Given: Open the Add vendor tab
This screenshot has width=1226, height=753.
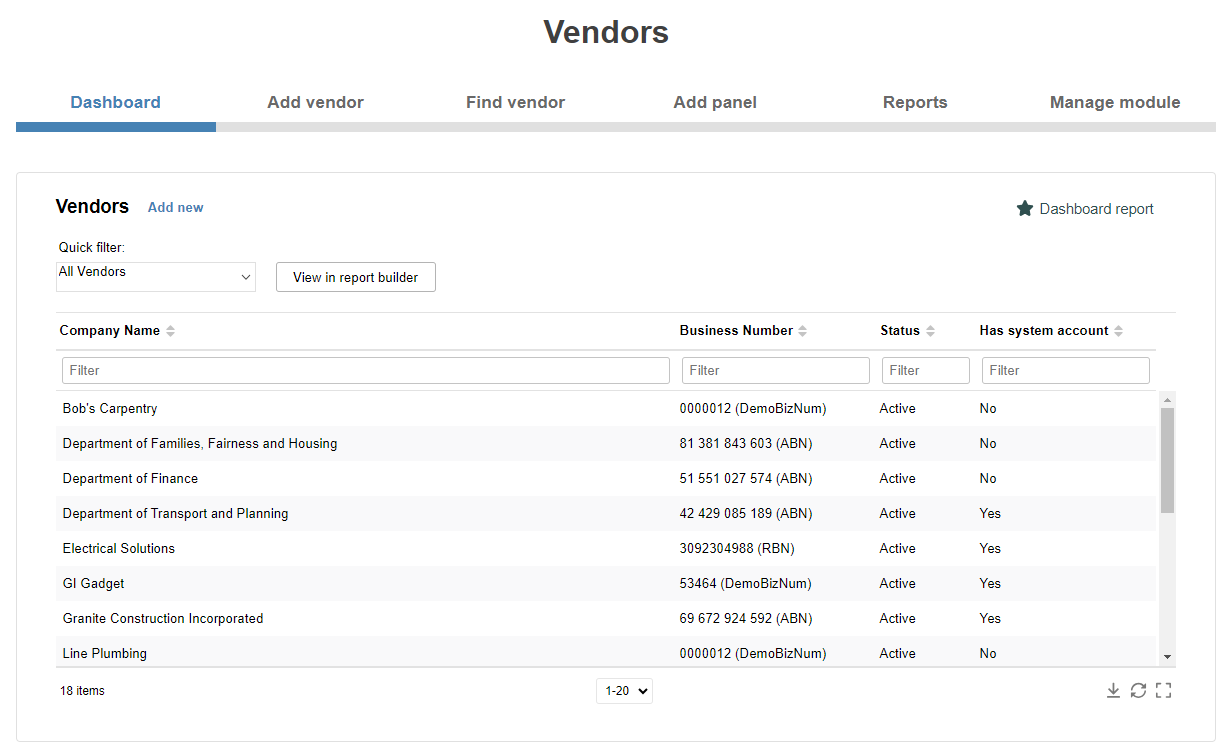Looking at the screenshot, I should click(316, 102).
